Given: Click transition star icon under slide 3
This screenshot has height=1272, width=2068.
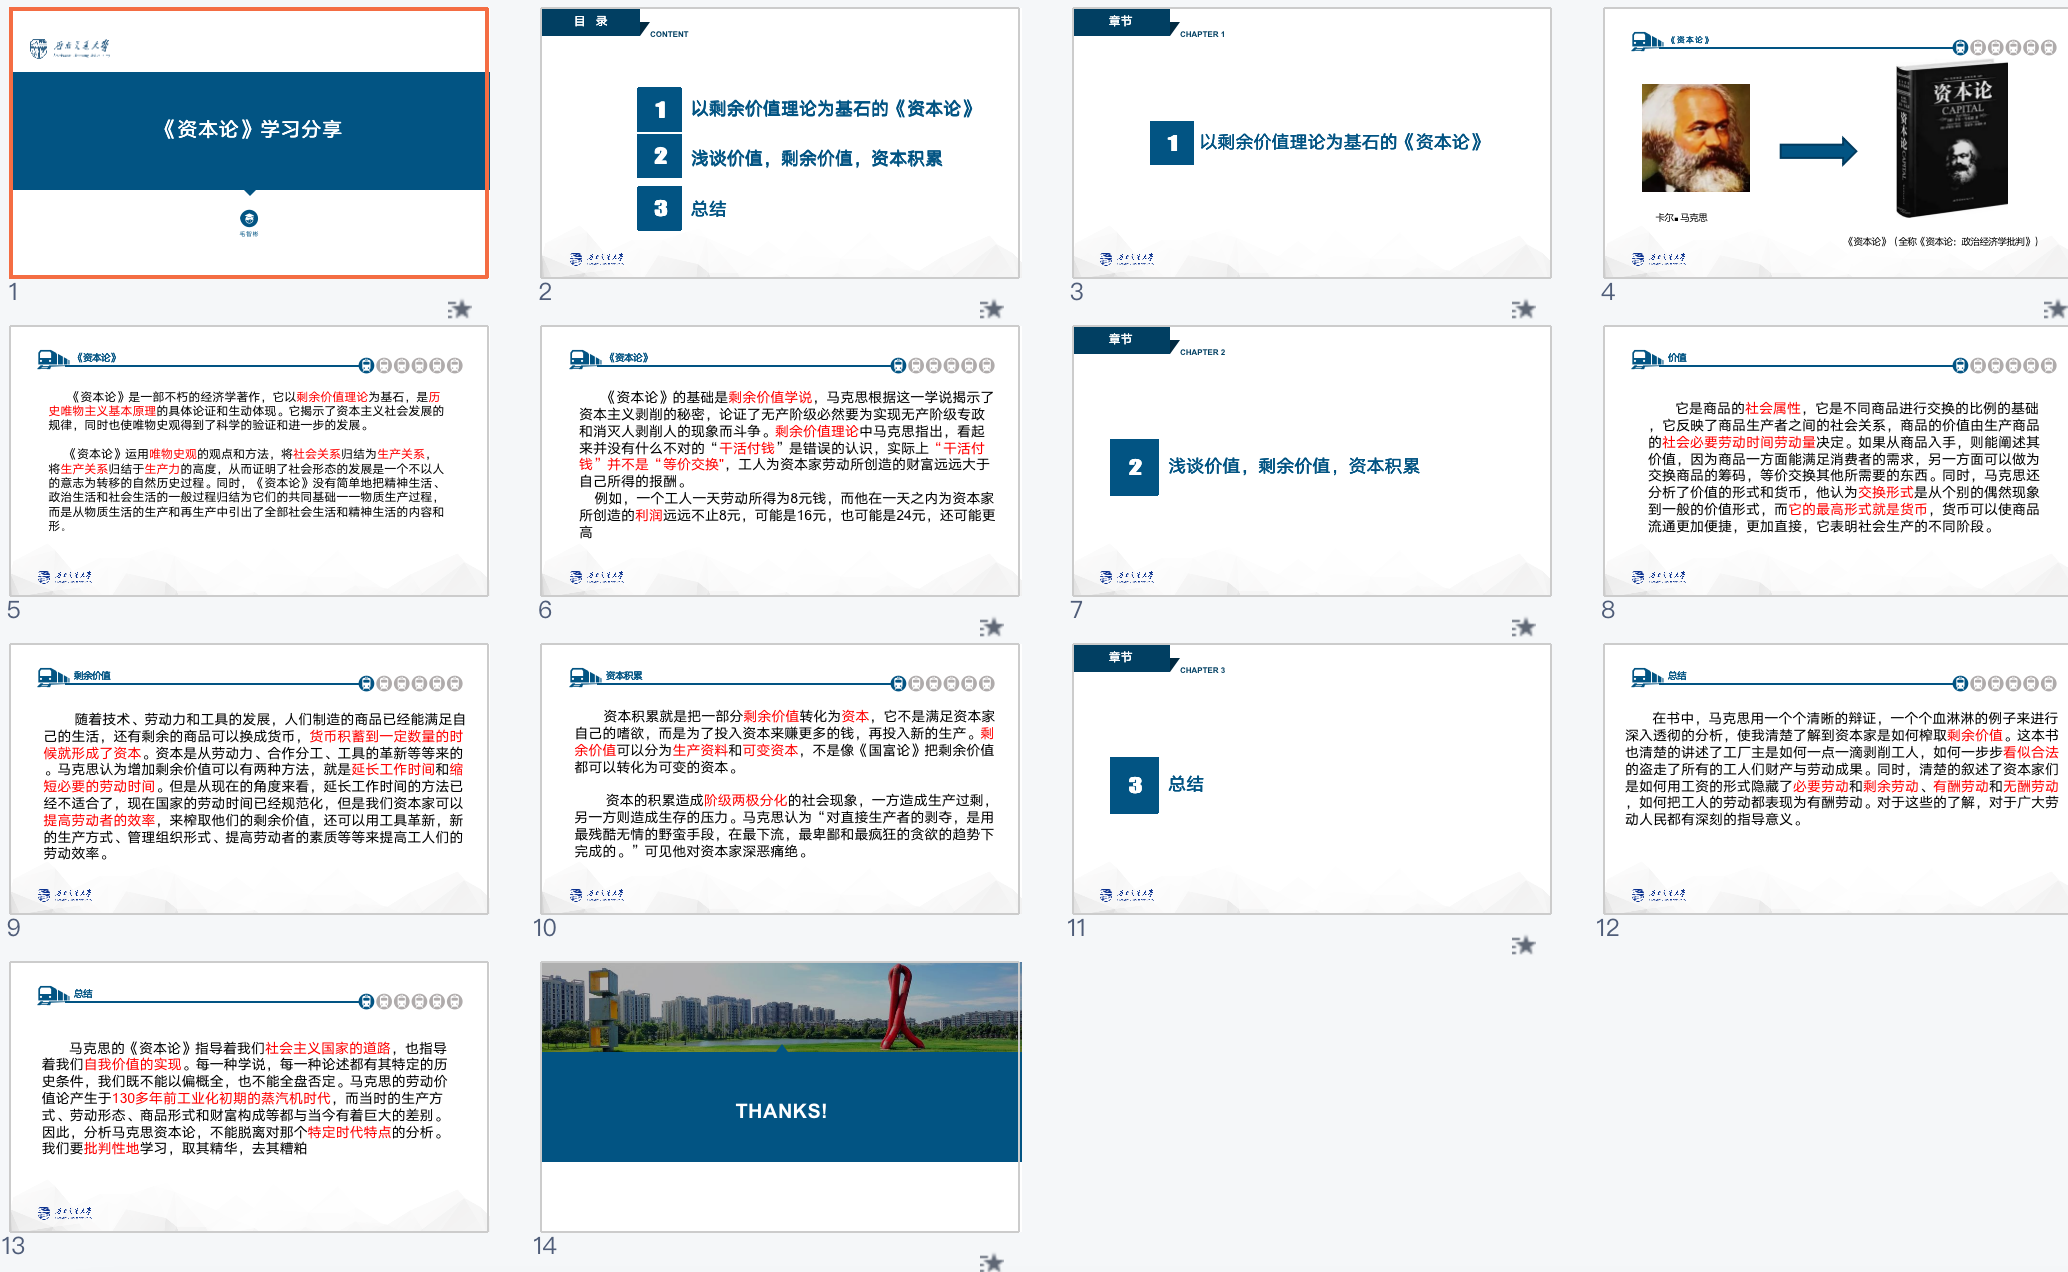Looking at the screenshot, I should coord(1523,309).
